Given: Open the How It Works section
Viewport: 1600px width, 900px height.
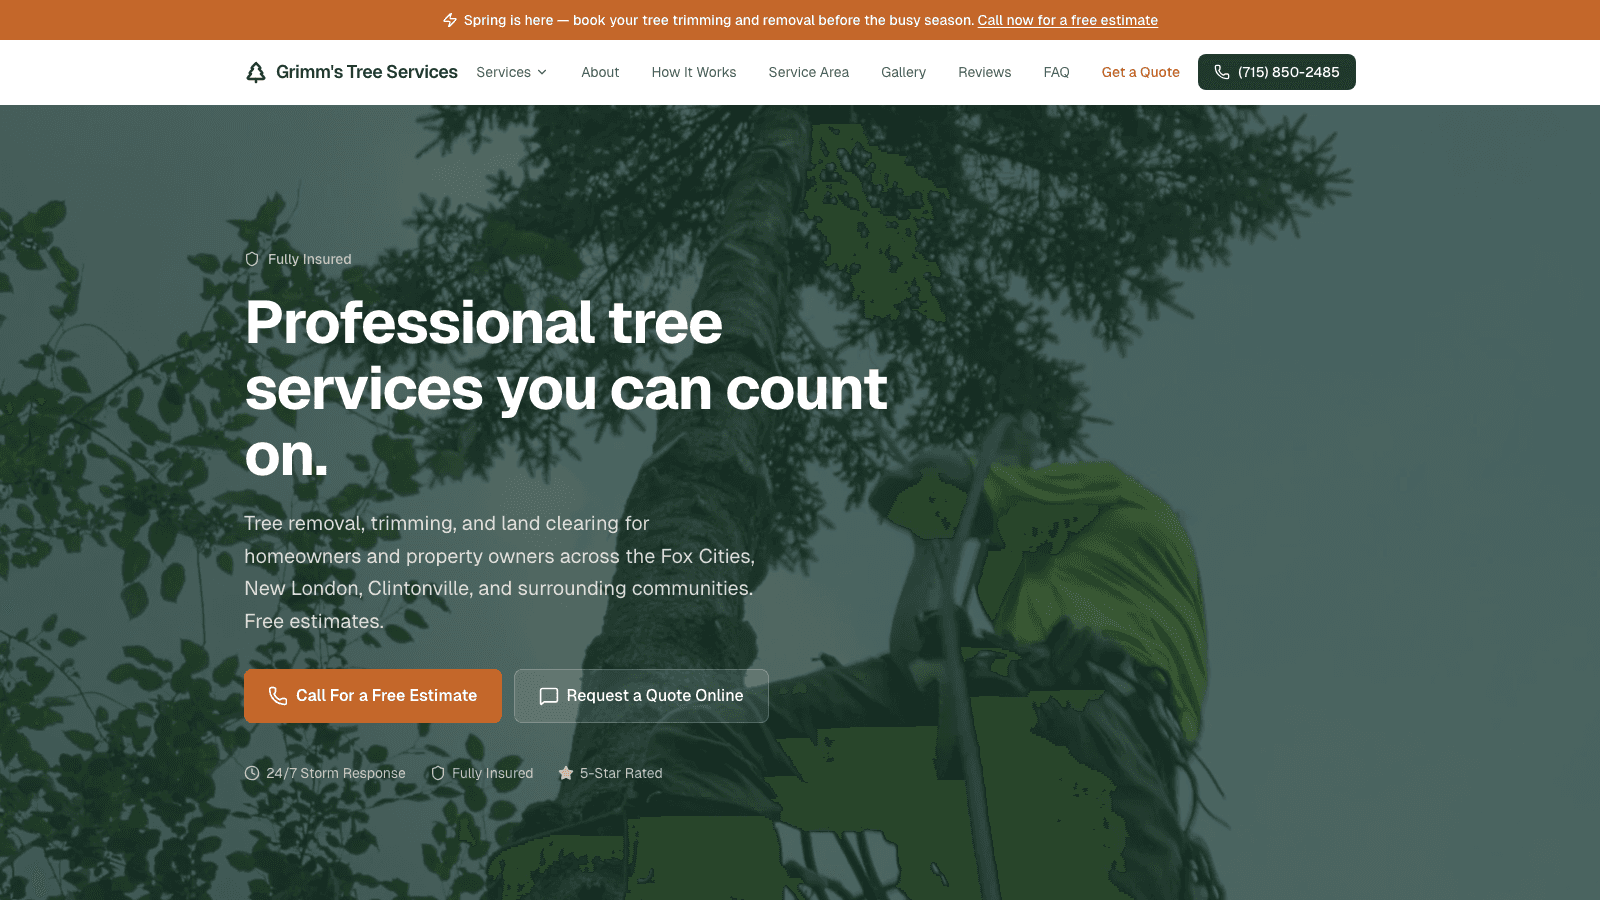Looking at the screenshot, I should tap(694, 72).
